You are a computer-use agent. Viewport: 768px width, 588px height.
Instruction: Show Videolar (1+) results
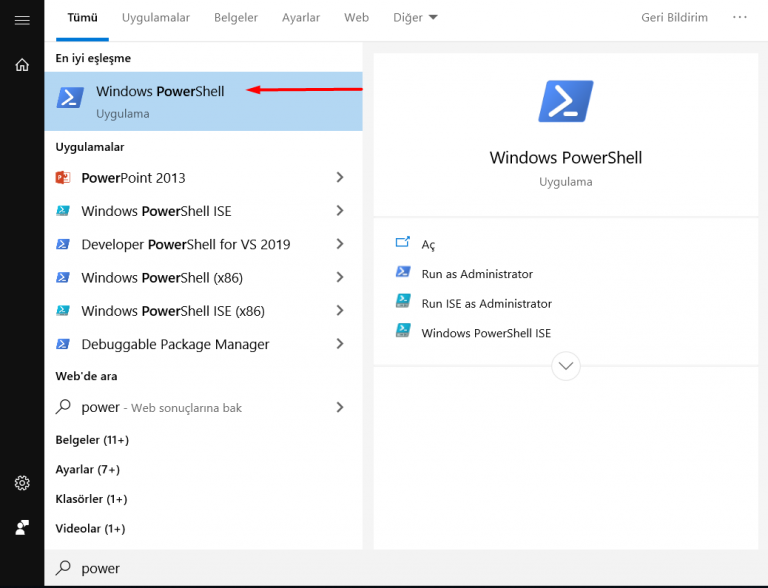[x=90, y=528]
